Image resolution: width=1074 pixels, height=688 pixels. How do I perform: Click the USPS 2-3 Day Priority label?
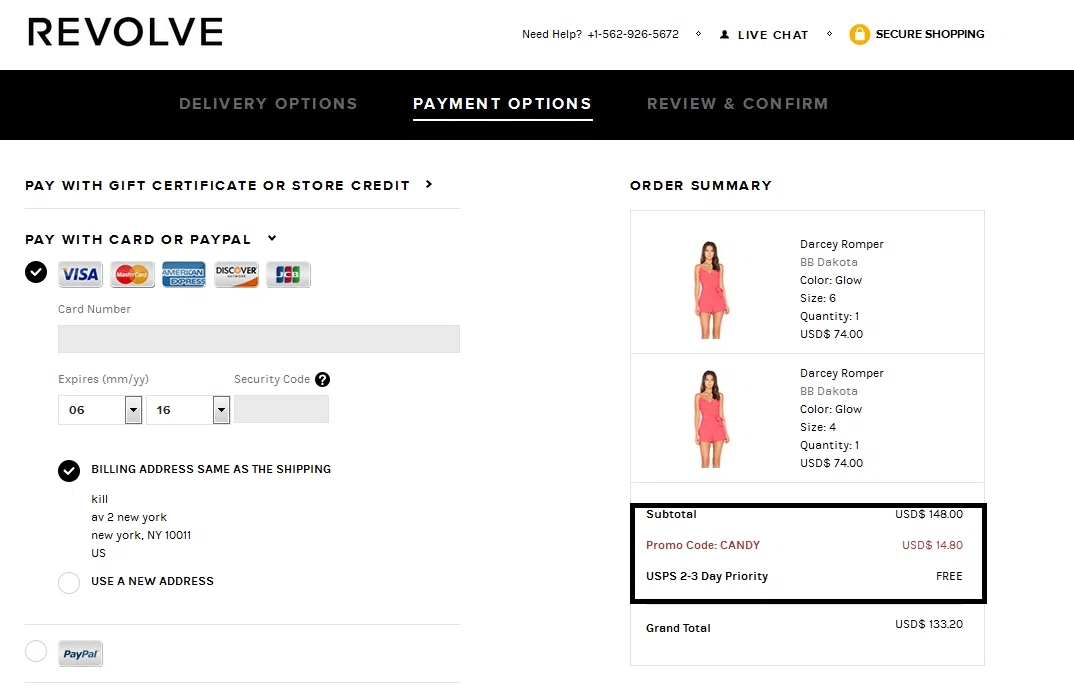pyautogui.click(x=707, y=576)
